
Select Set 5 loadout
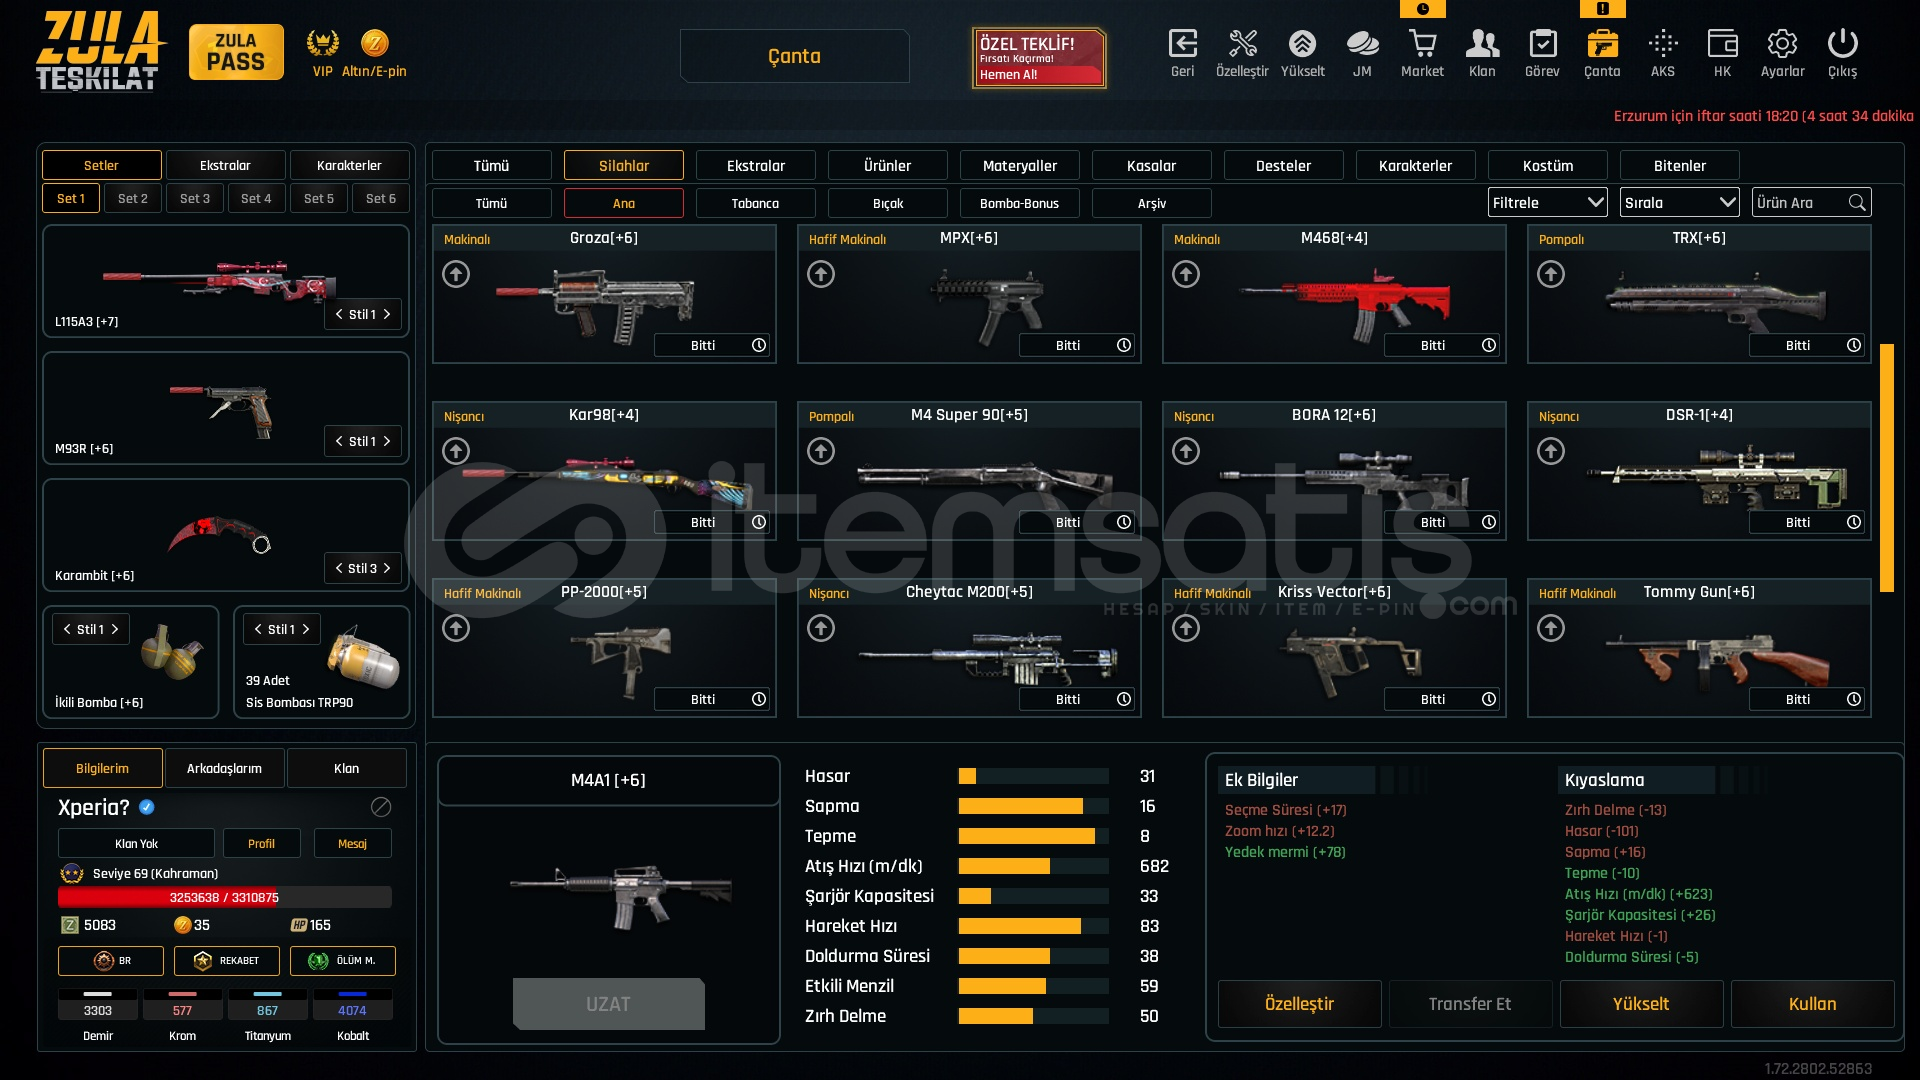(x=319, y=198)
